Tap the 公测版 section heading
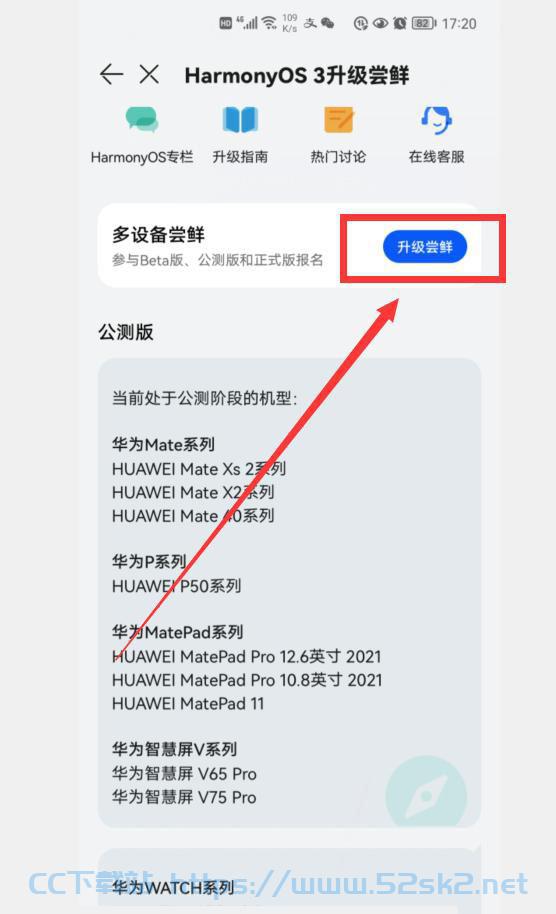556x914 pixels. coord(126,332)
